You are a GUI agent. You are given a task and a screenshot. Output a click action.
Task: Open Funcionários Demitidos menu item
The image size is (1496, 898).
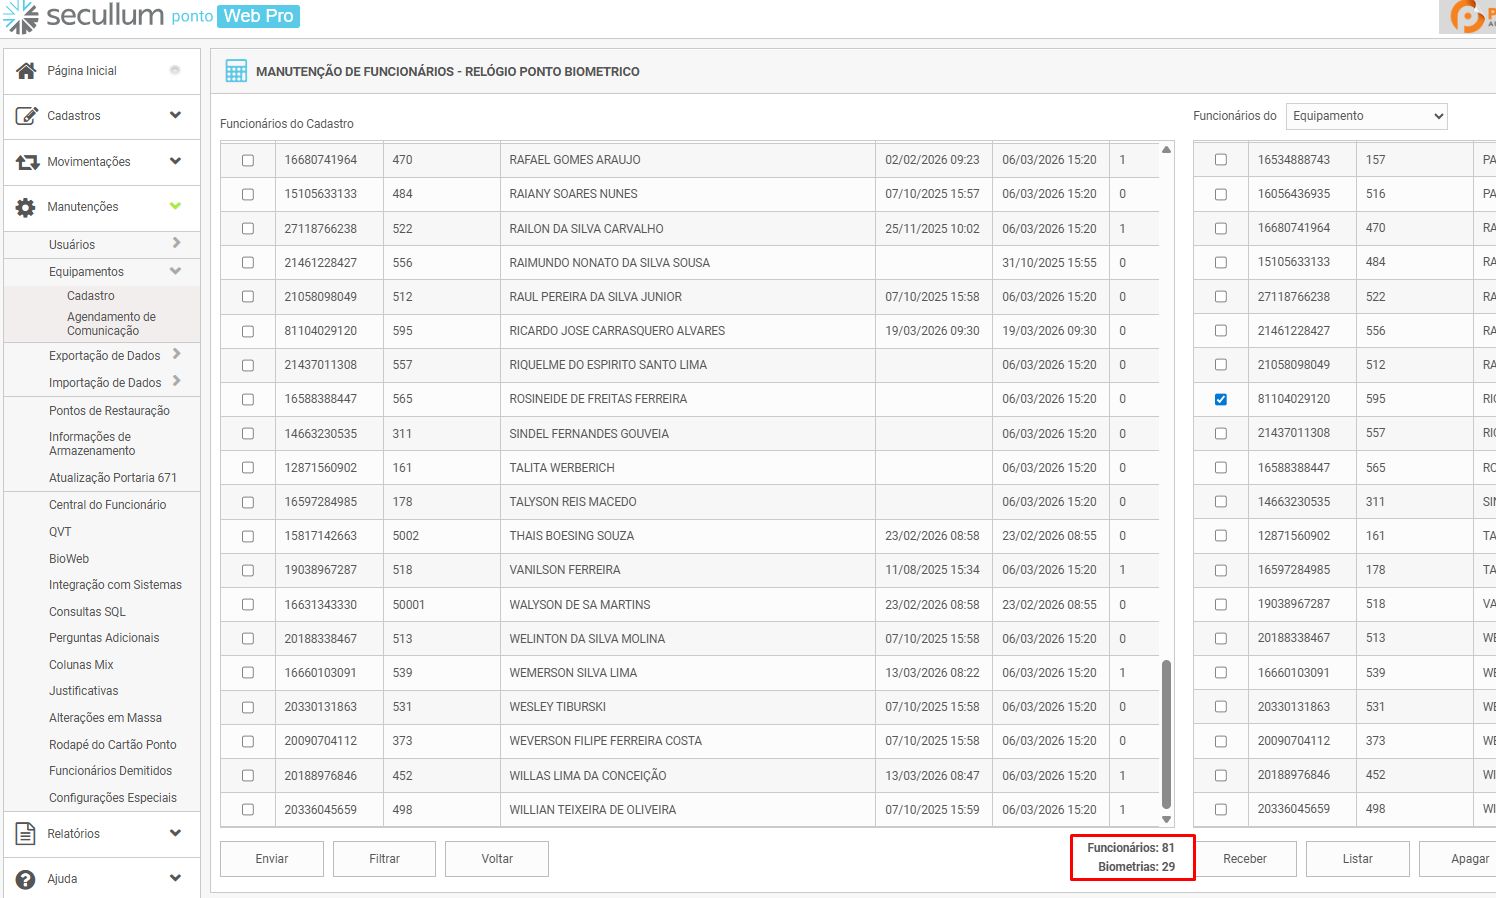point(110,771)
